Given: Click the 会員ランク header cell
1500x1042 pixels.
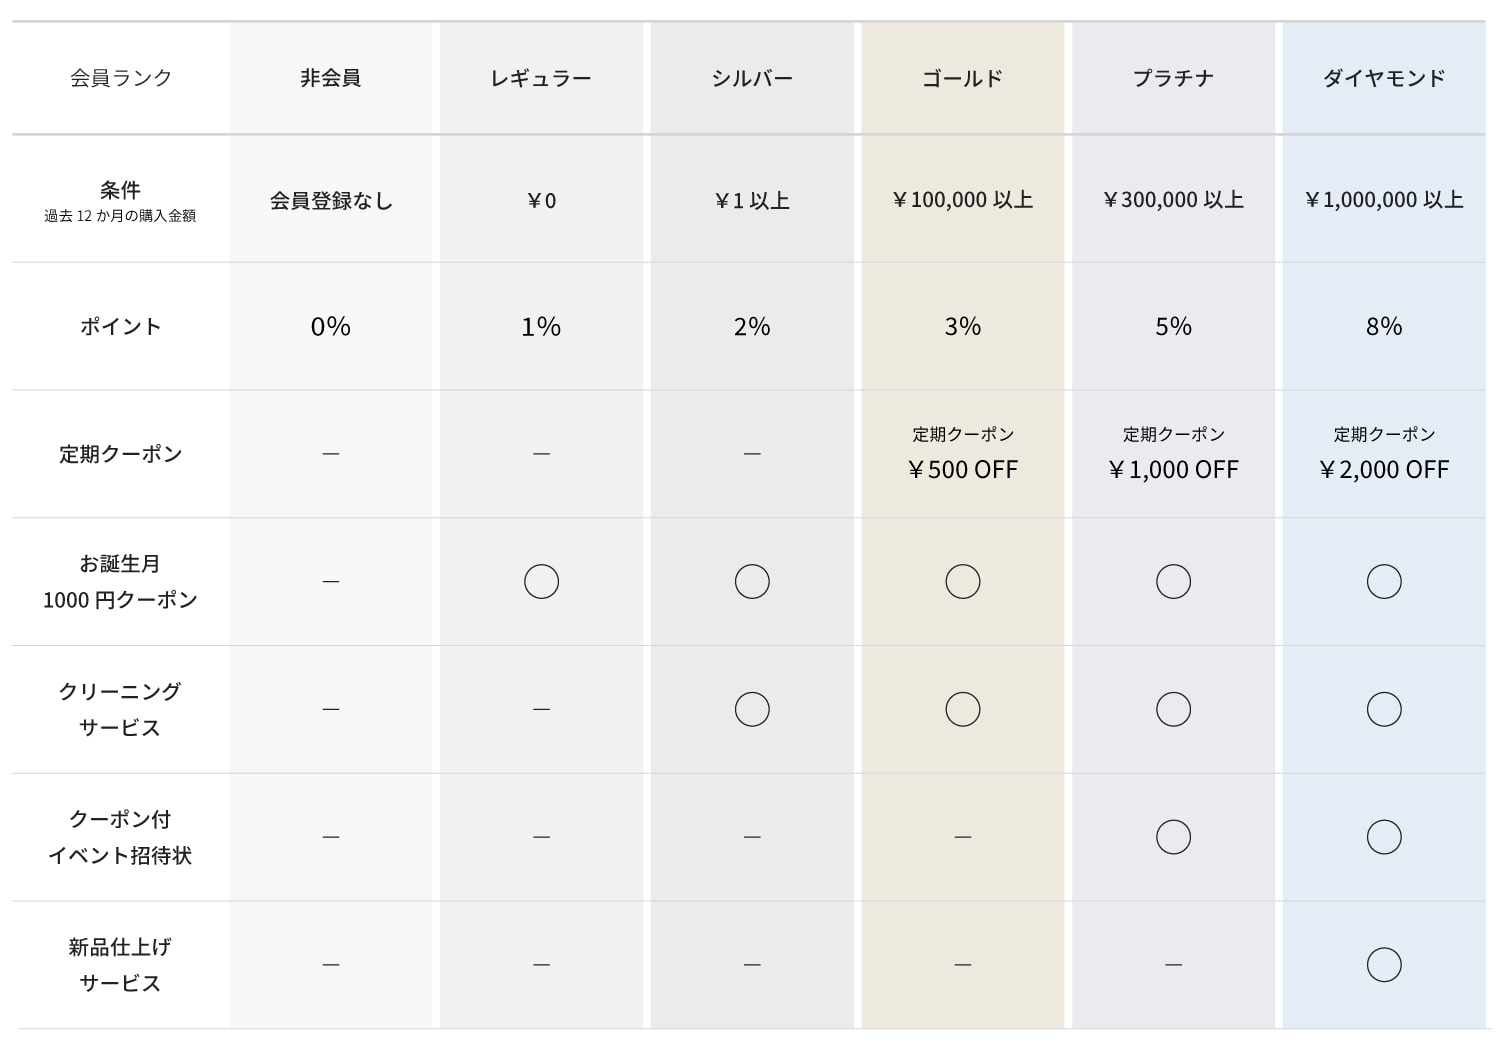Looking at the screenshot, I should tap(121, 78).
